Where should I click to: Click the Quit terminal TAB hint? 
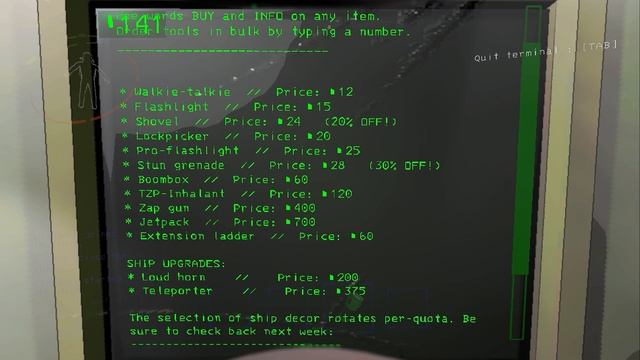pyautogui.click(x=546, y=51)
